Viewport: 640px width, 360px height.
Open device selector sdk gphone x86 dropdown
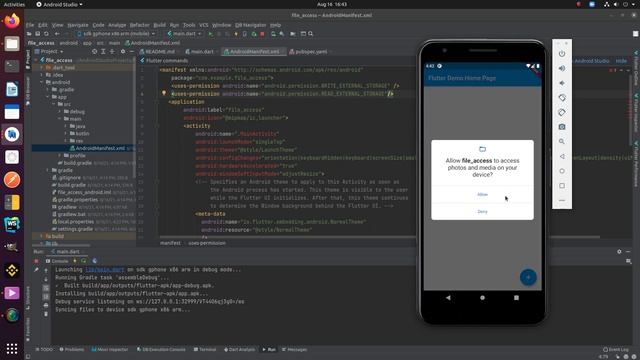116,34
